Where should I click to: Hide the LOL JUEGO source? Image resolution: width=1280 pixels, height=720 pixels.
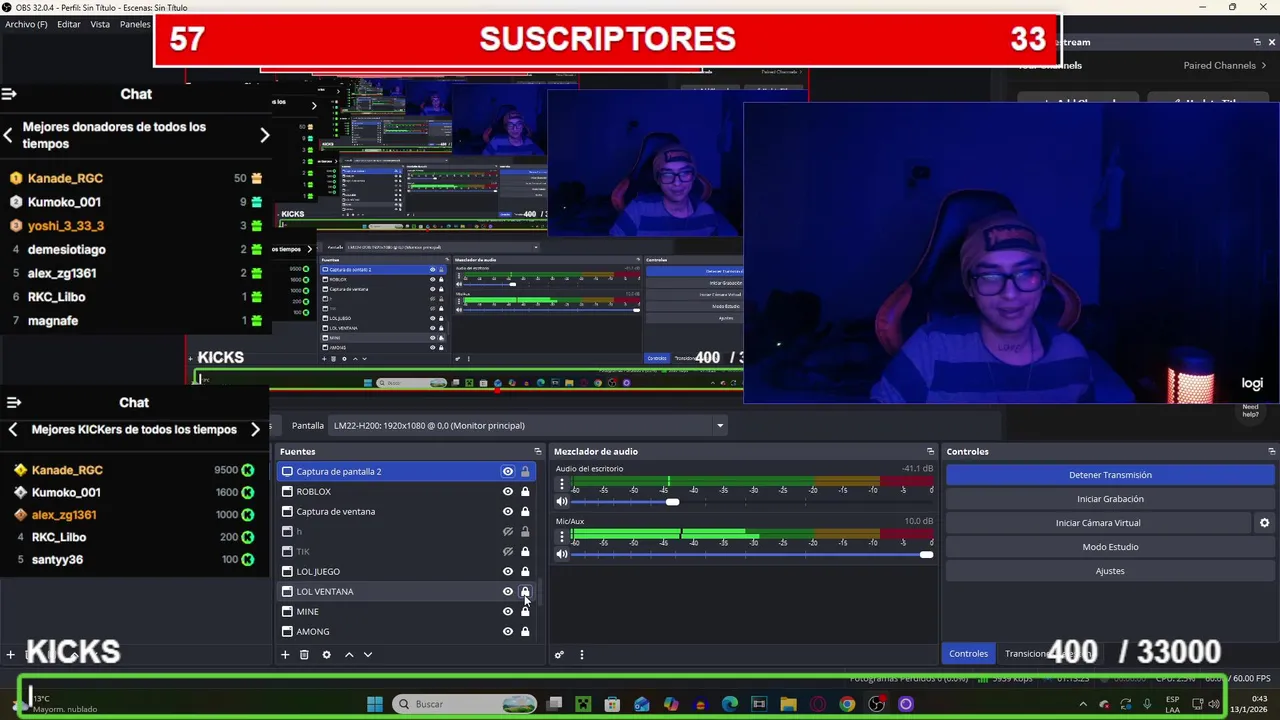tap(507, 572)
